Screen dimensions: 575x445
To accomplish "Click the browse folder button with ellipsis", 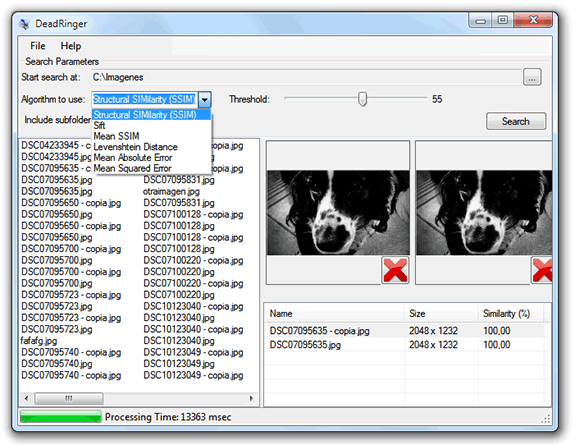I will click(x=532, y=77).
